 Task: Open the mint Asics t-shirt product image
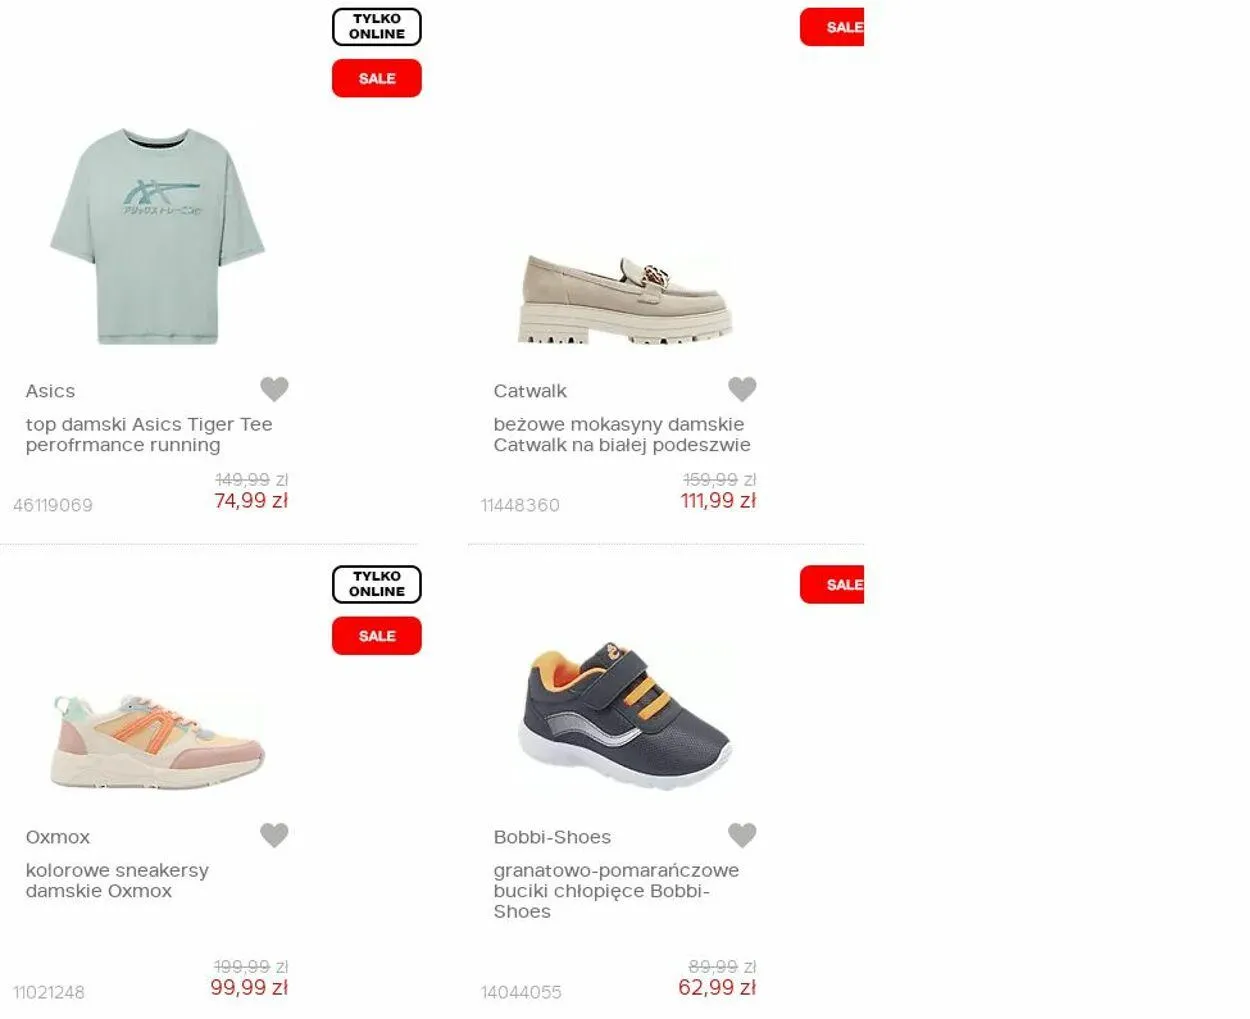(x=157, y=236)
